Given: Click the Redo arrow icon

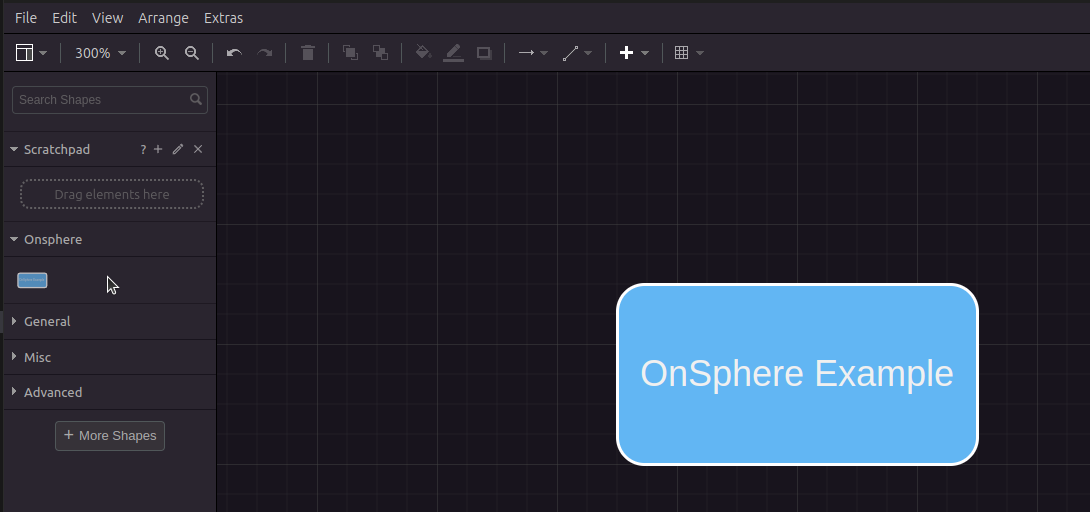Looking at the screenshot, I should 265,53.
